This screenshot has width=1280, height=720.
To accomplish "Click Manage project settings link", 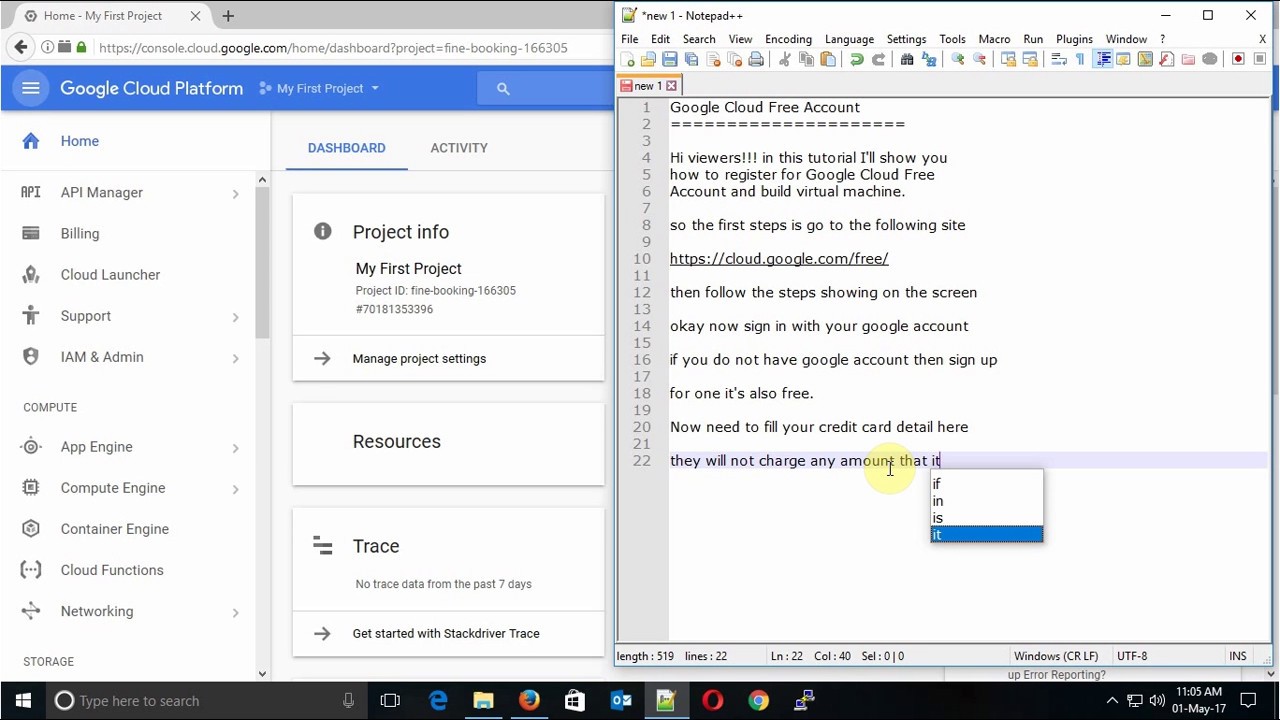I will coord(419,359).
